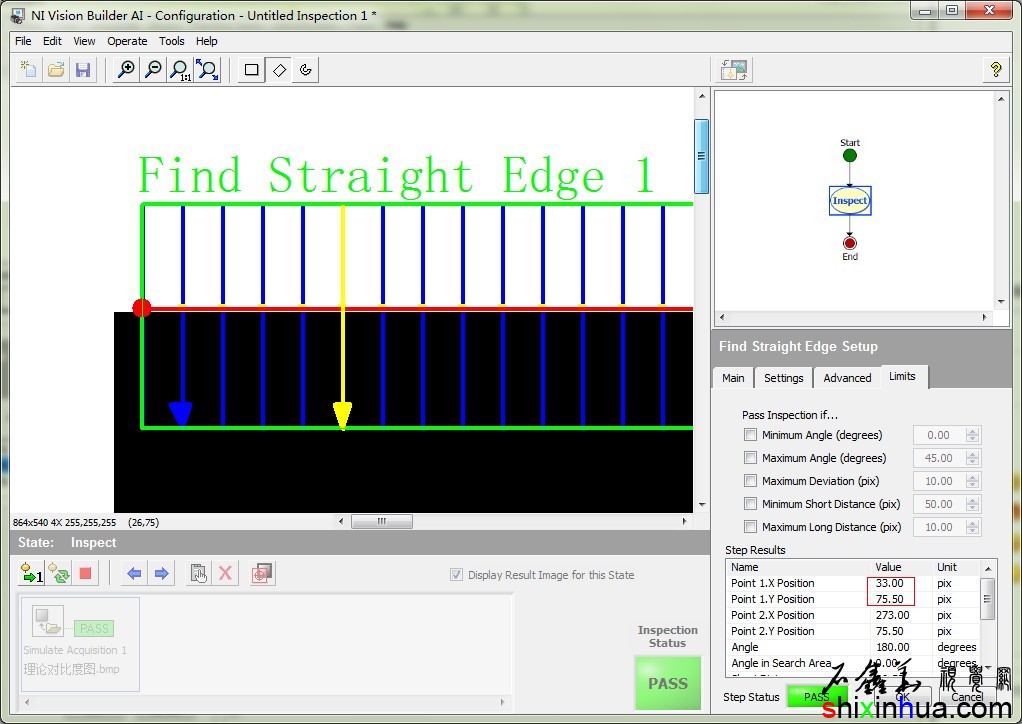Click the New Inspection toolbar icon

[x=29, y=70]
